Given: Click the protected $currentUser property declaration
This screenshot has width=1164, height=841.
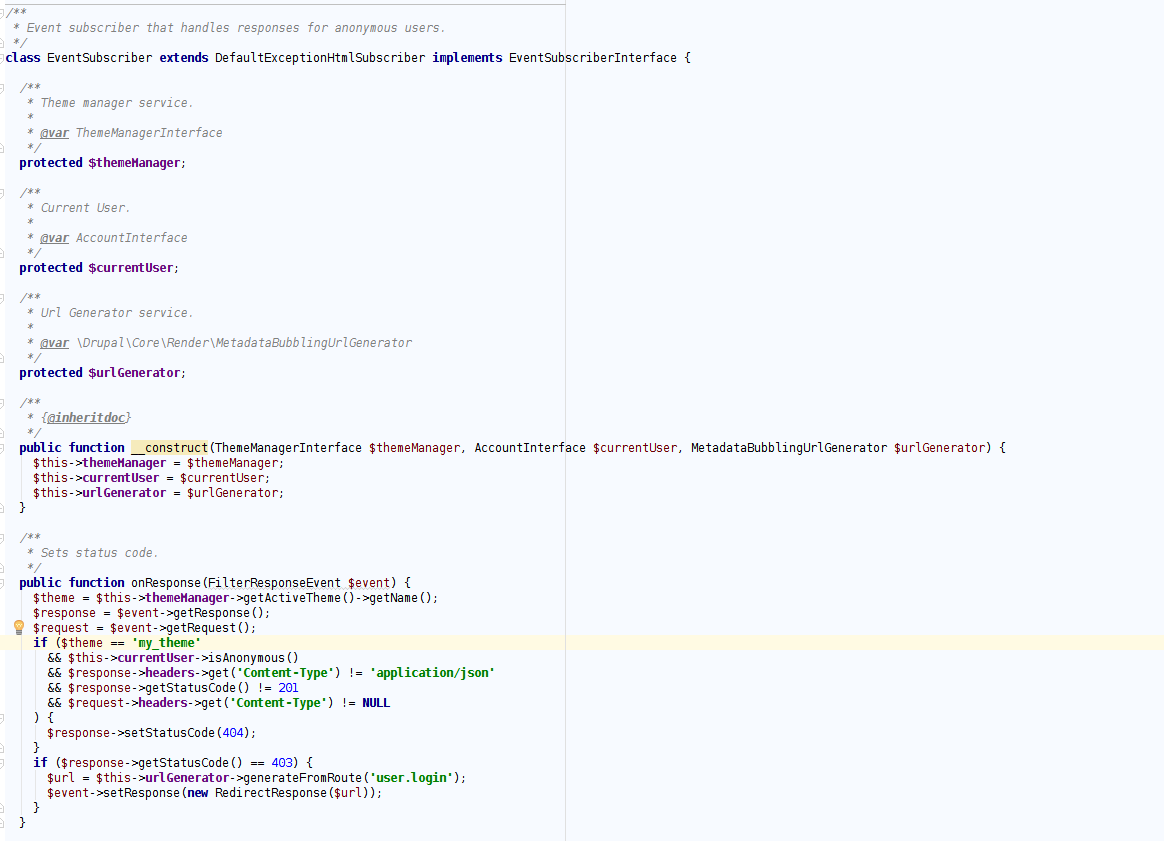Looking at the screenshot, I should coord(99,267).
